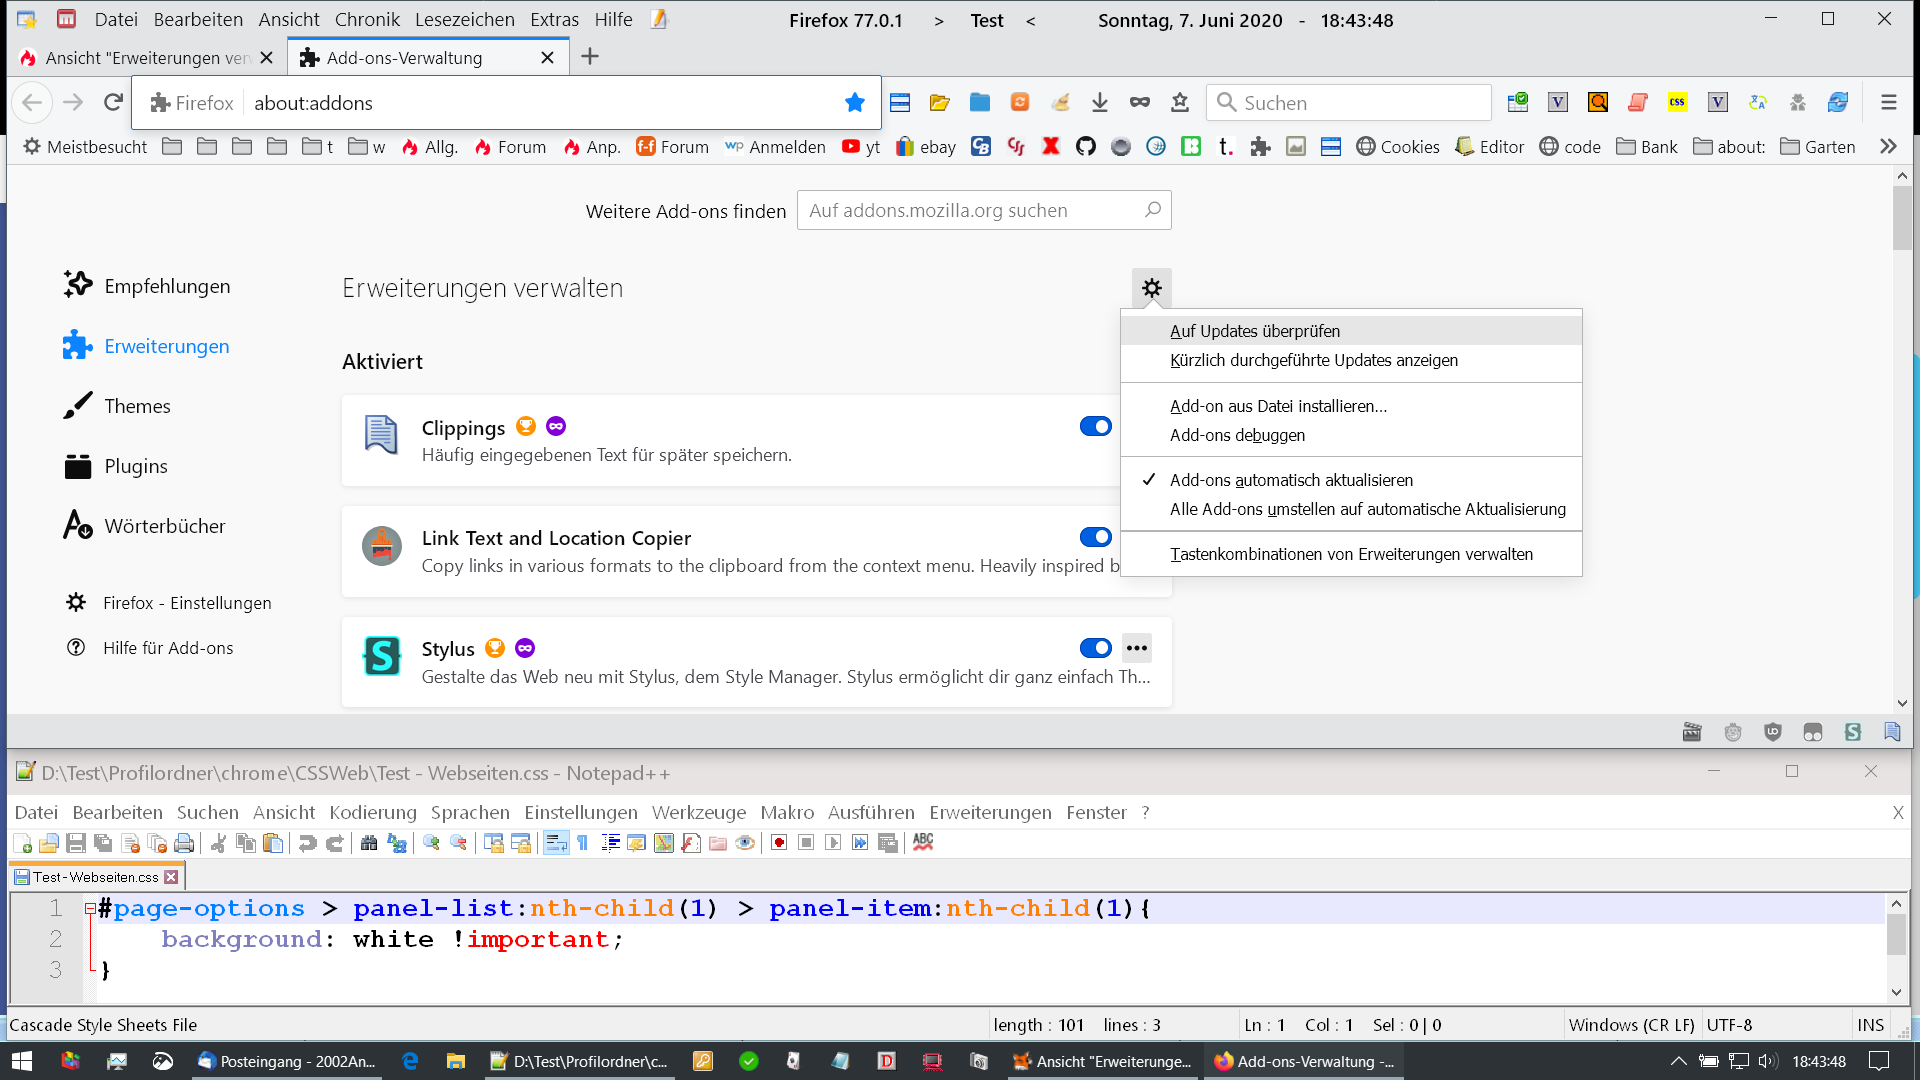The height and width of the screenshot is (1080, 1920).
Task: Open Stylus three-dots more options menu
Action: point(1136,648)
